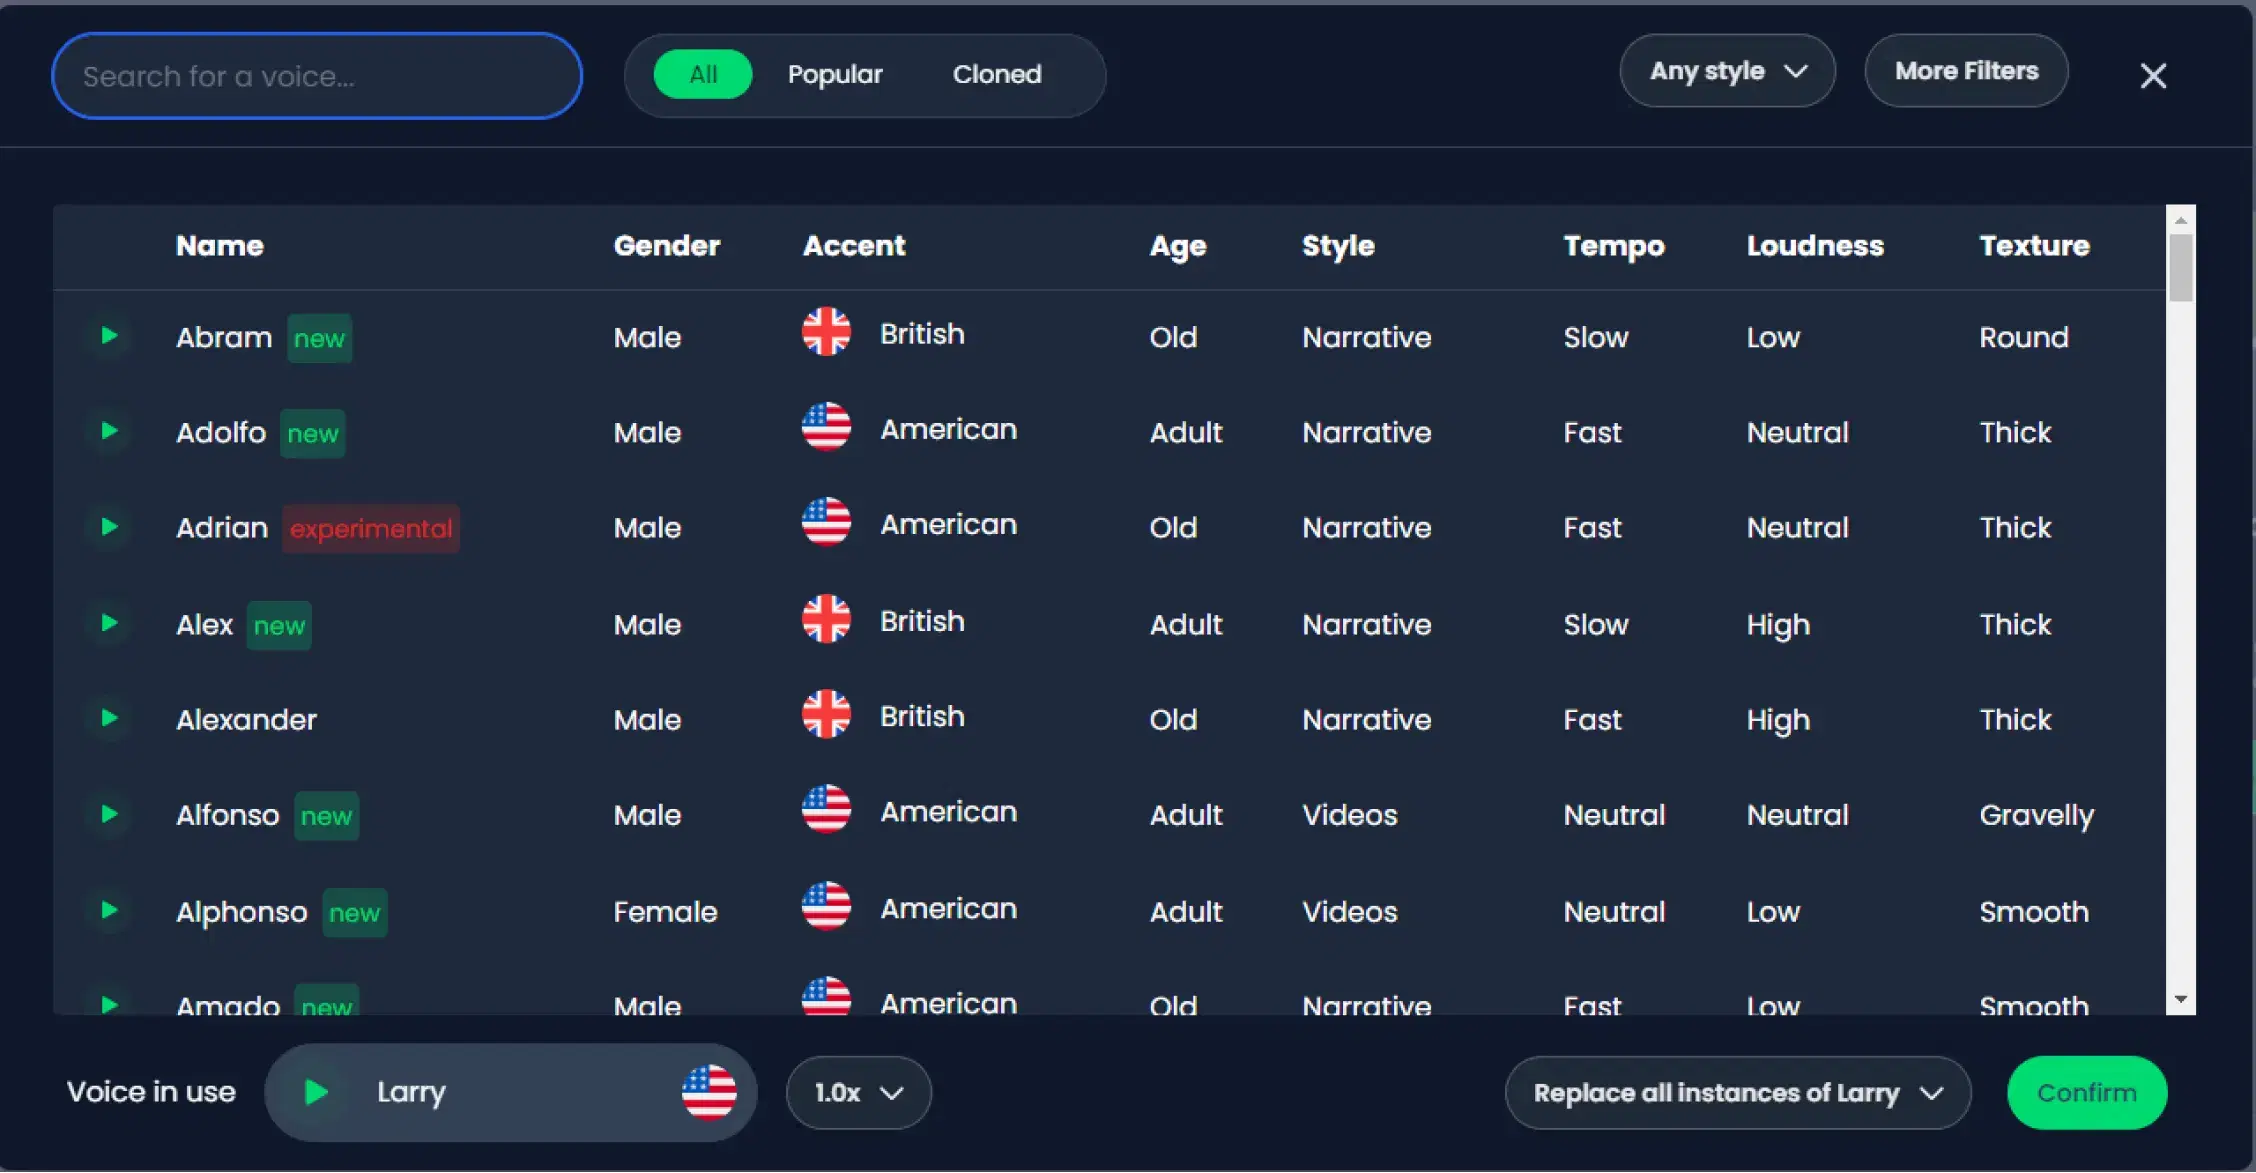Preview the Alfonso voice
The width and height of the screenshot is (2256, 1173).
109,814
